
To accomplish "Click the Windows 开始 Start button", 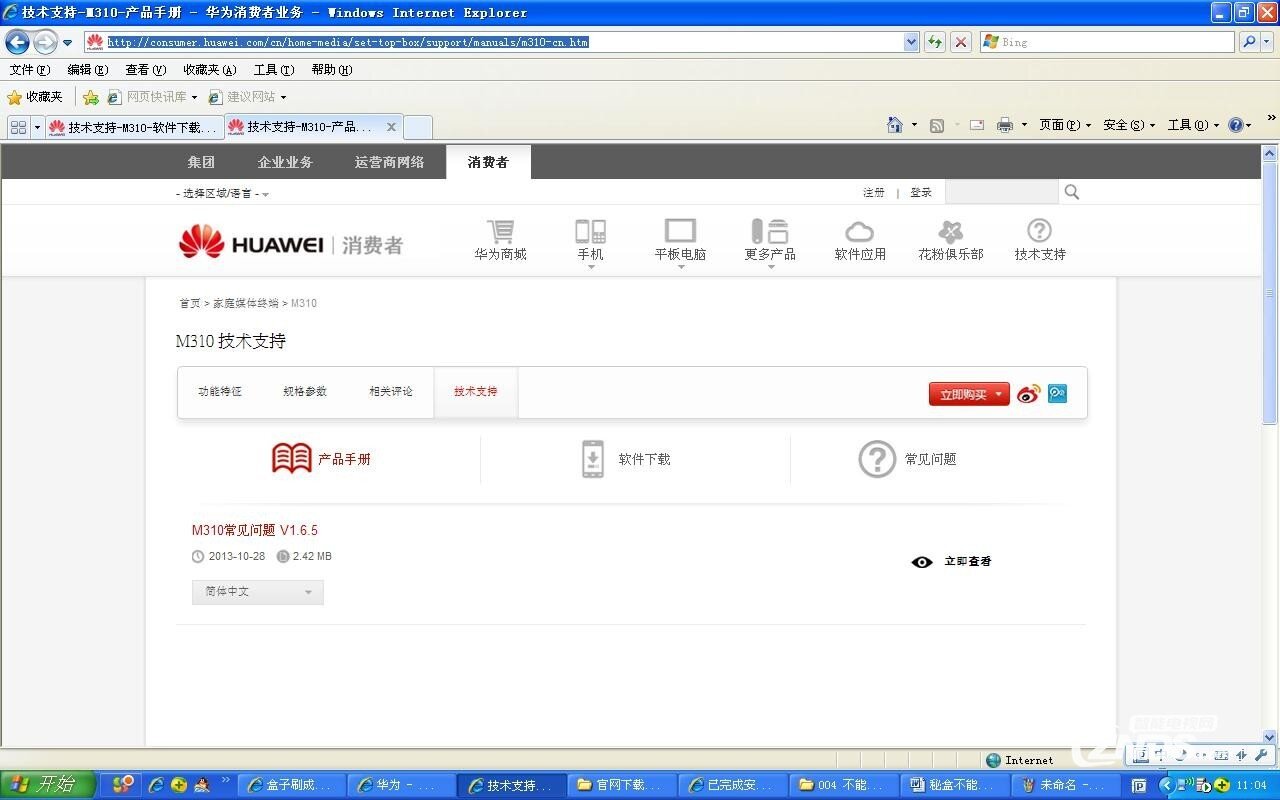I will (47, 784).
